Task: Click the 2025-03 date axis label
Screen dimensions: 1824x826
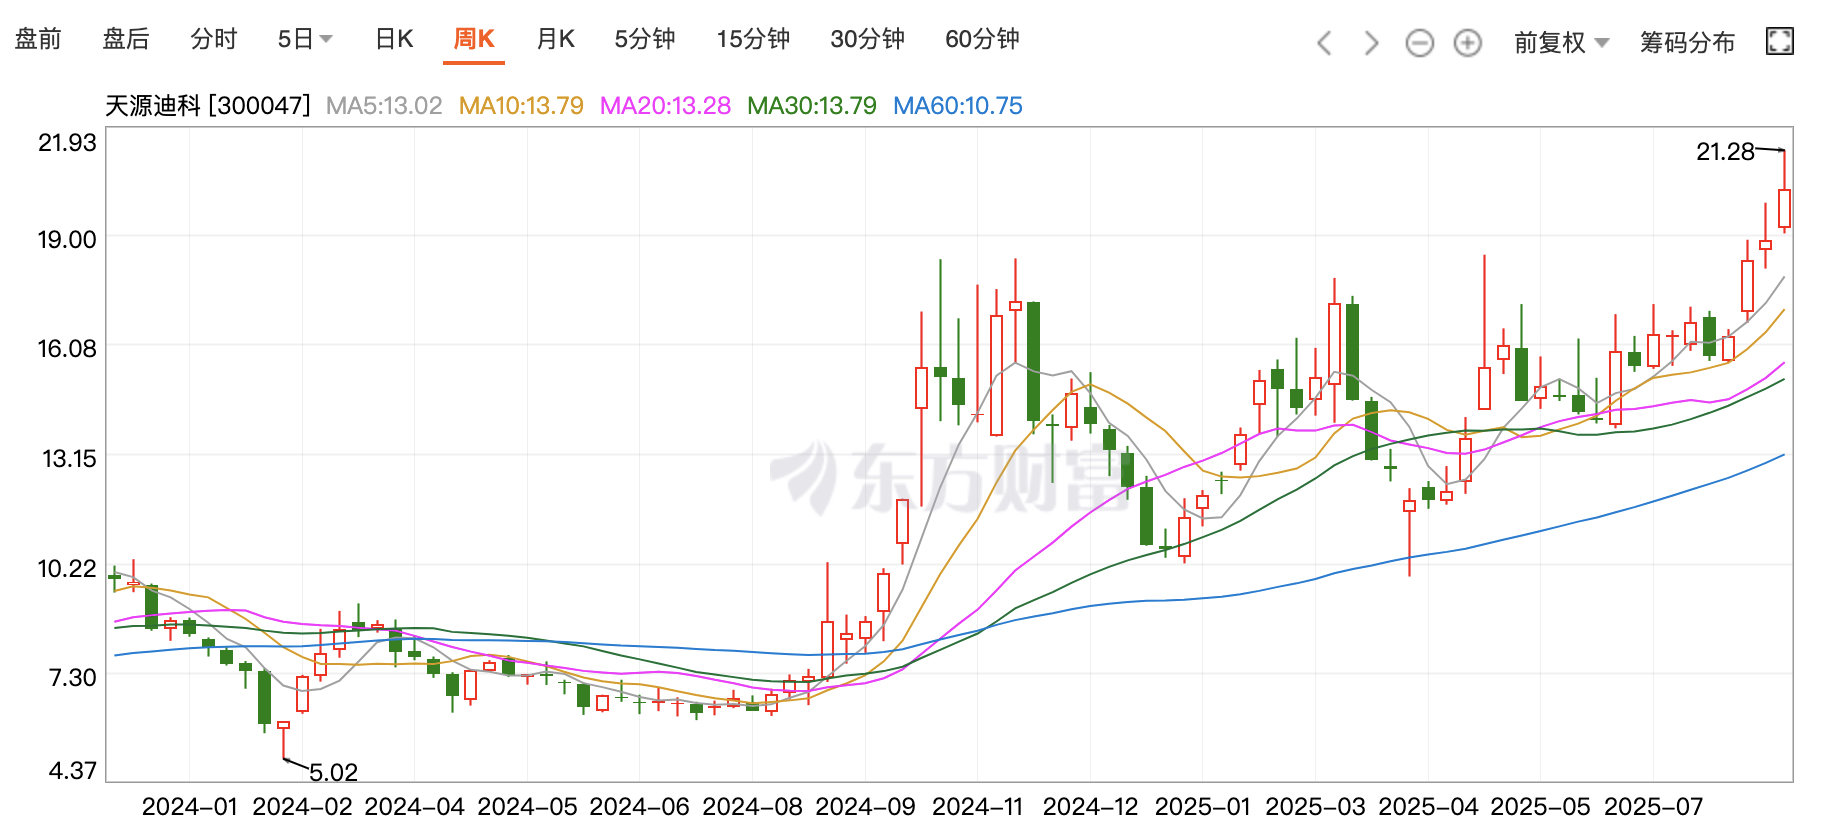Action: 1315,806
